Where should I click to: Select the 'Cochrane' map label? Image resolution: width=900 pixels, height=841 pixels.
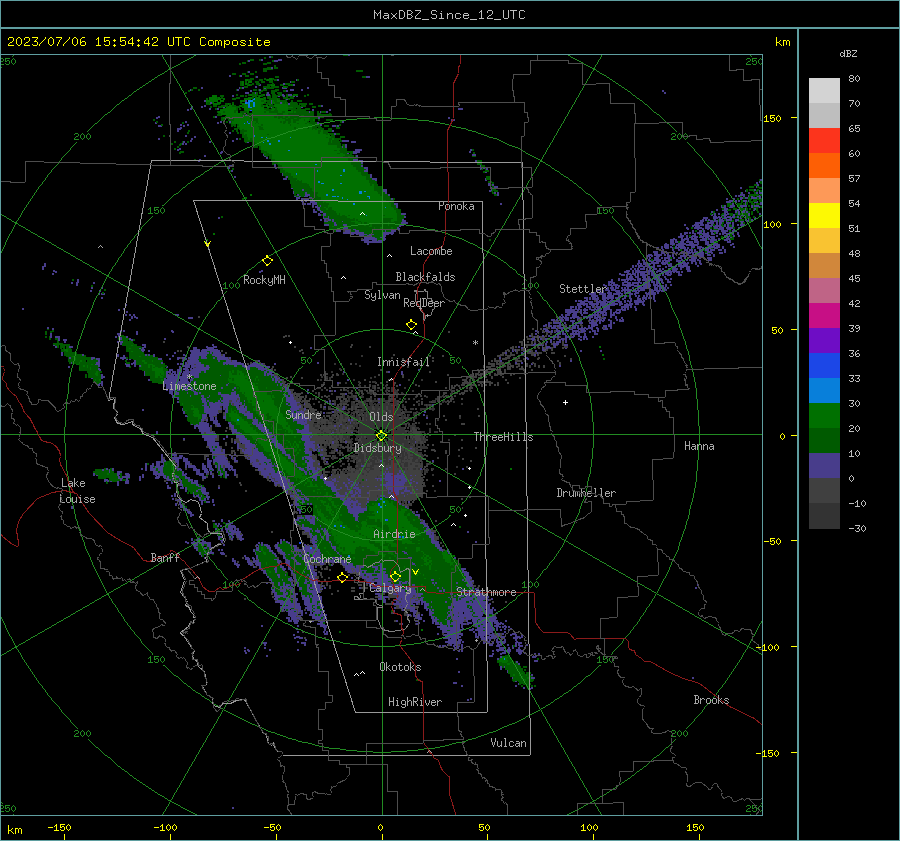tap(327, 559)
